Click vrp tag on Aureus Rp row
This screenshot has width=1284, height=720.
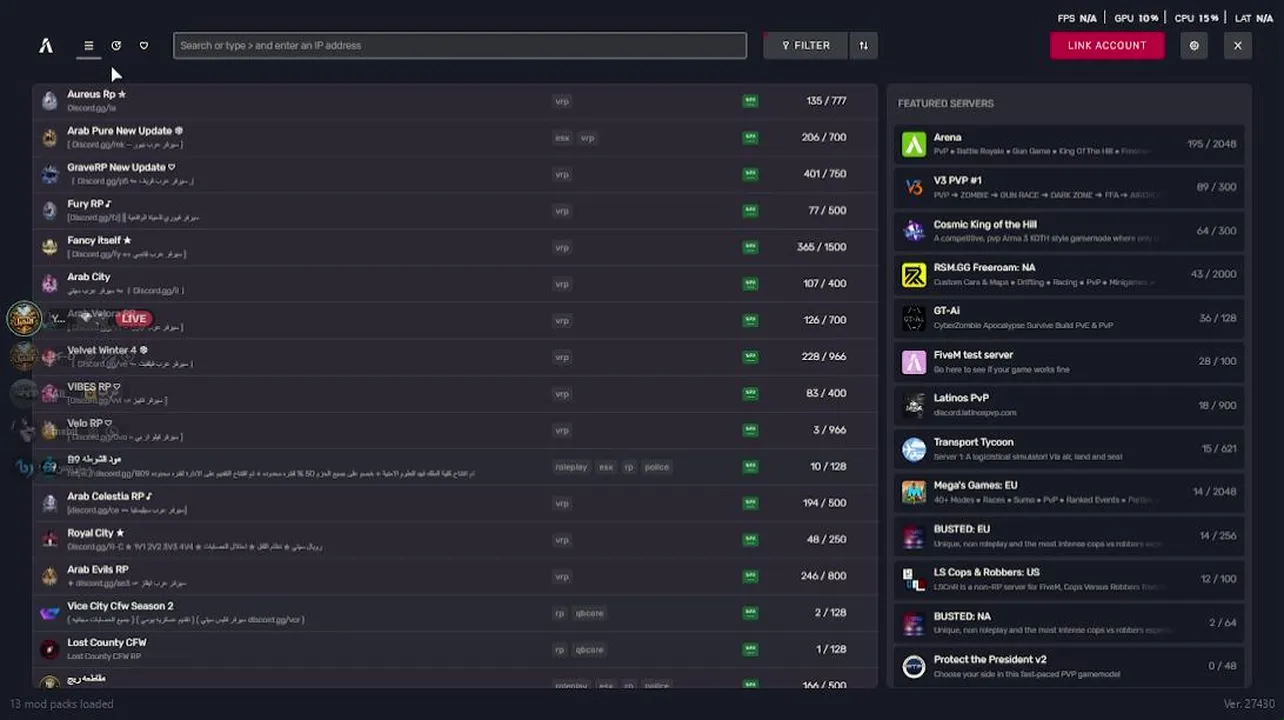click(x=562, y=101)
